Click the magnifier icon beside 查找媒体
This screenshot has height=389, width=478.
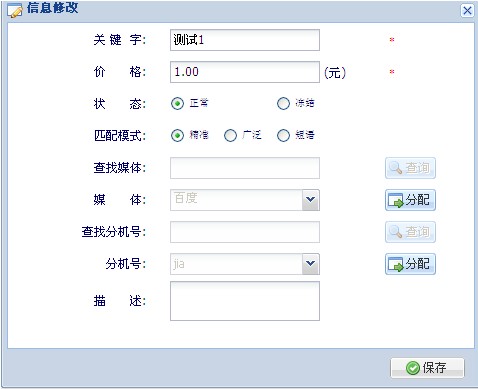(395, 168)
